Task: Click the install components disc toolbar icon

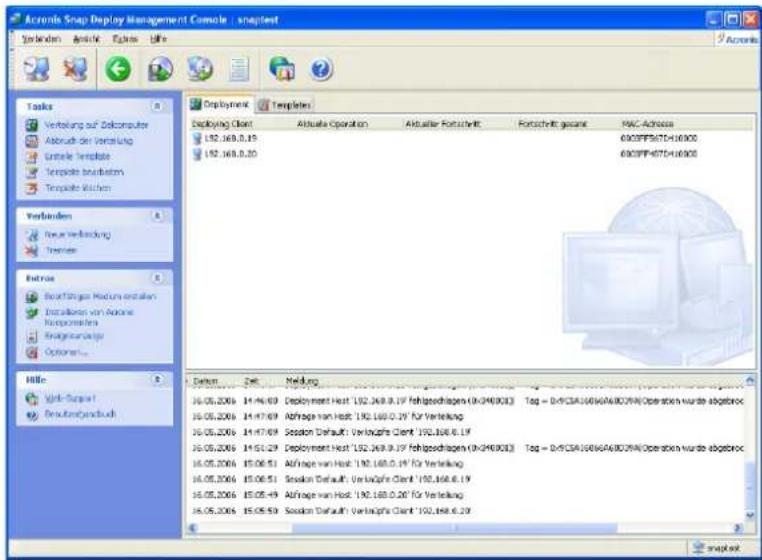Action: (200, 69)
